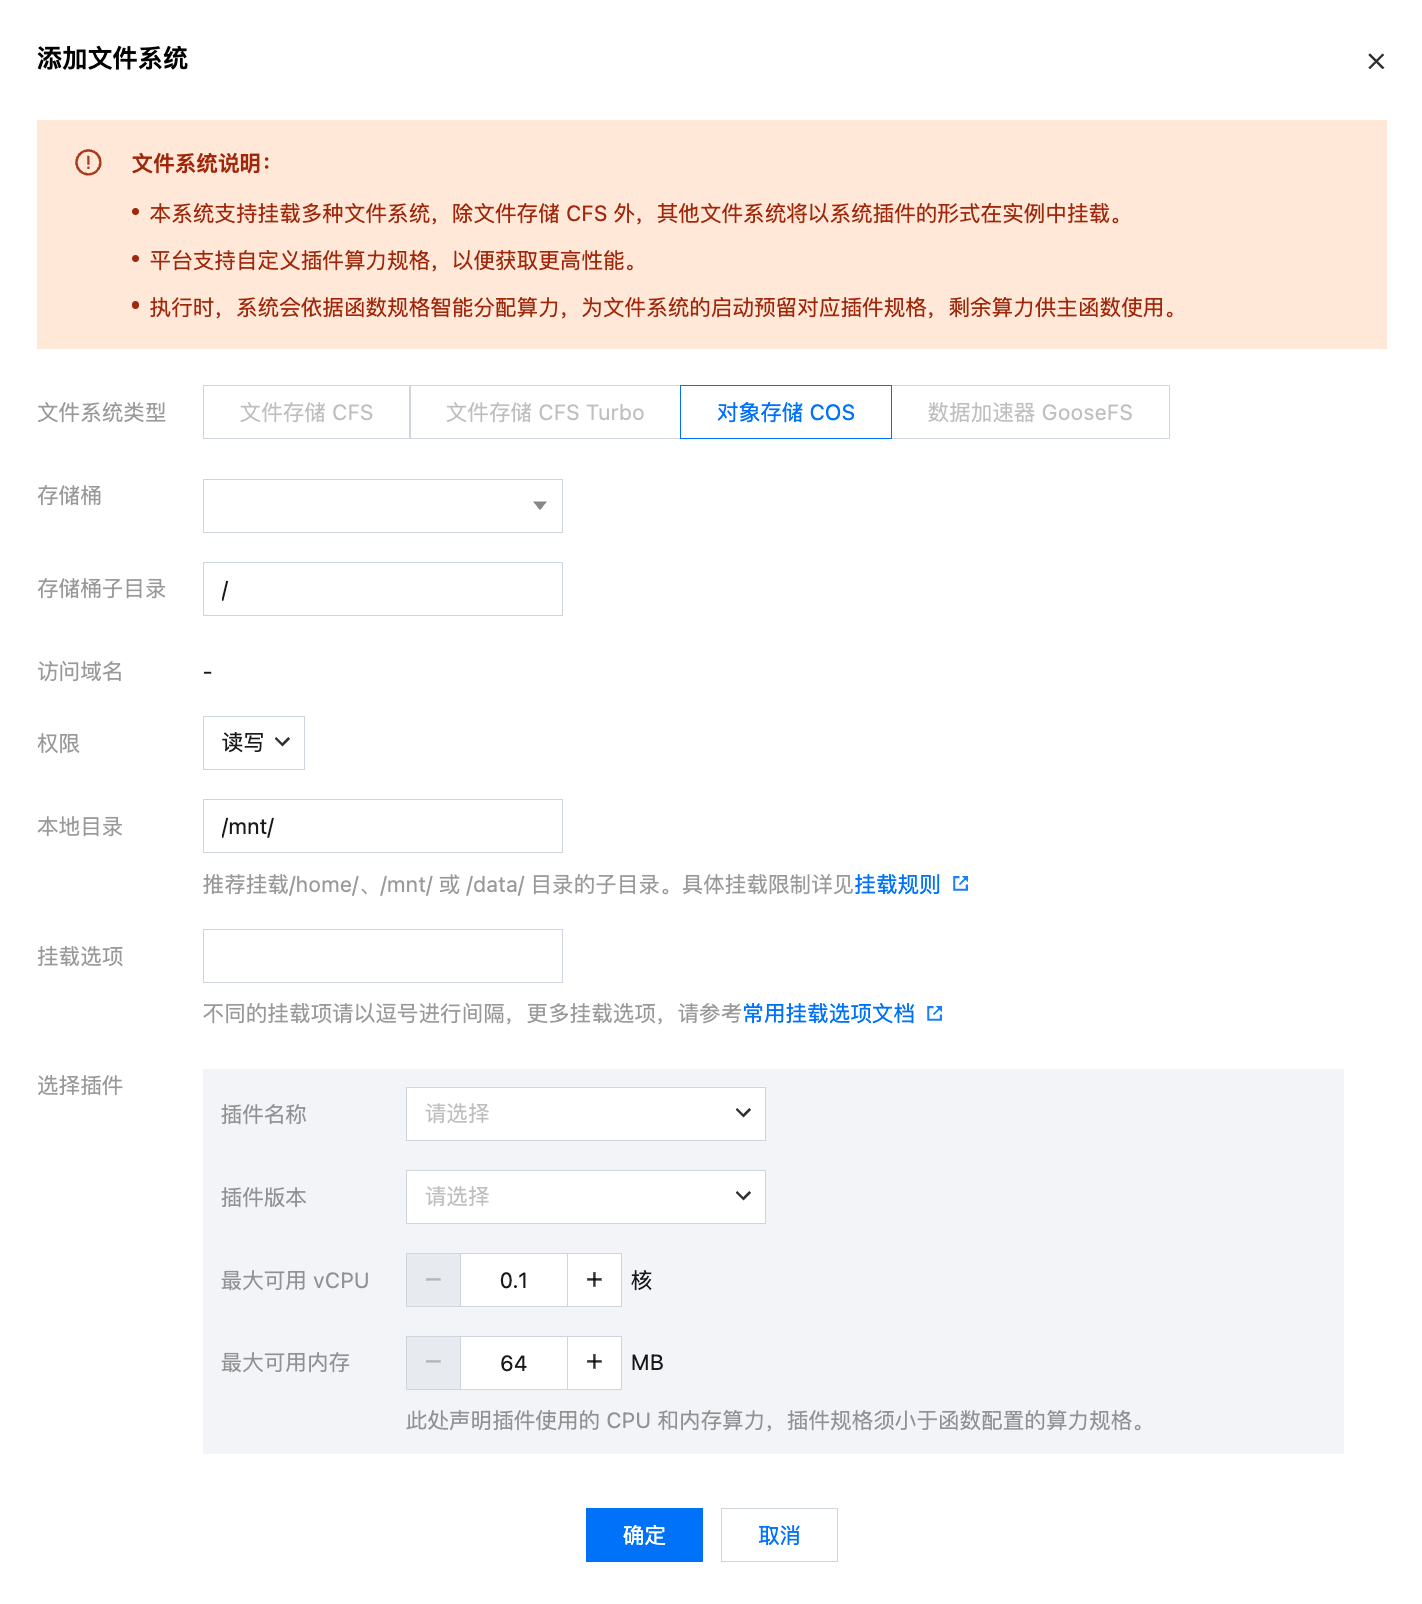Screen dimensions: 1422x1604
Task: Select 文件存储 CFS Turbo type
Action: point(545,412)
